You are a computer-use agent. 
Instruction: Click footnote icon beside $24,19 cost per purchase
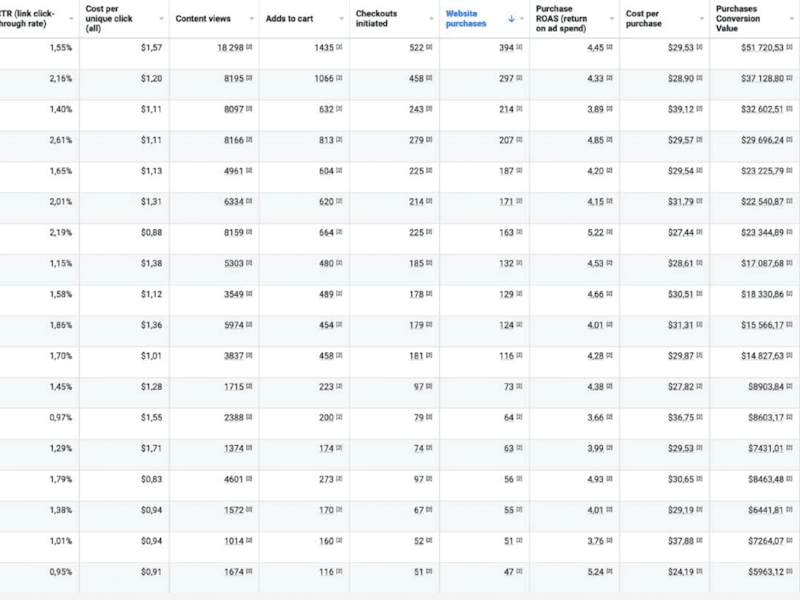(x=699, y=571)
